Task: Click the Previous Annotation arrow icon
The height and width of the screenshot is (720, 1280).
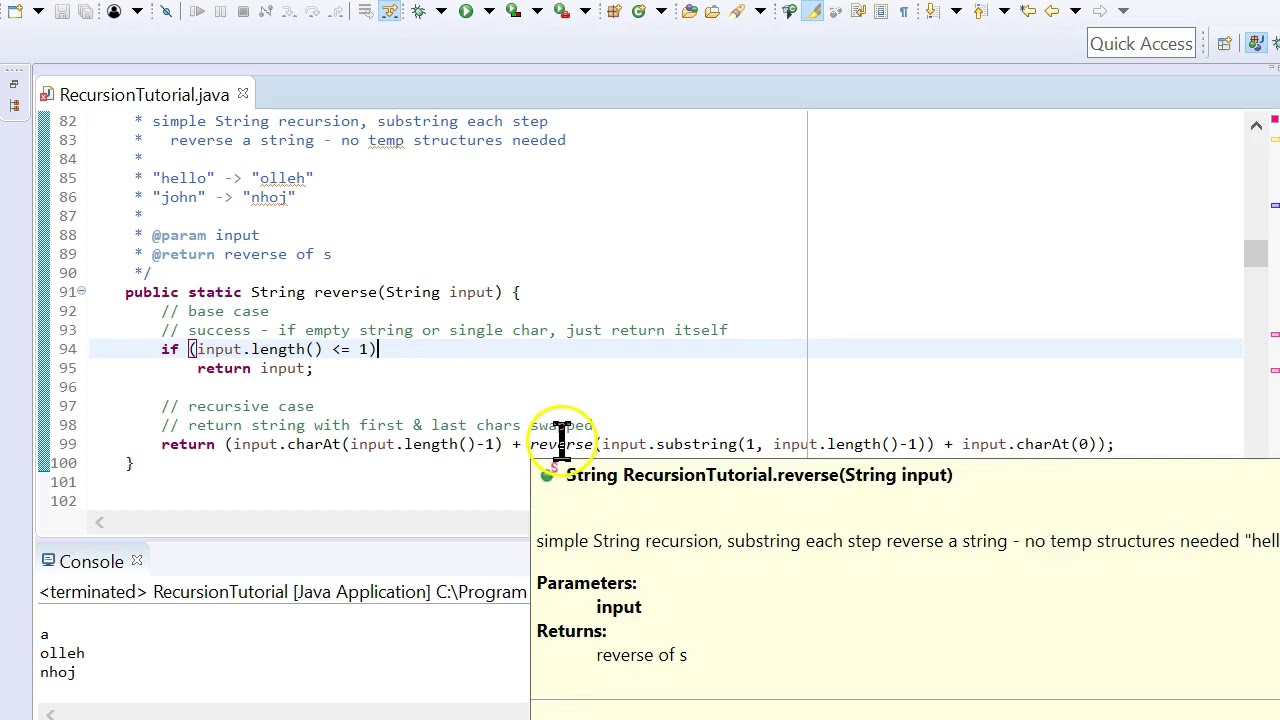Action: 980,11
